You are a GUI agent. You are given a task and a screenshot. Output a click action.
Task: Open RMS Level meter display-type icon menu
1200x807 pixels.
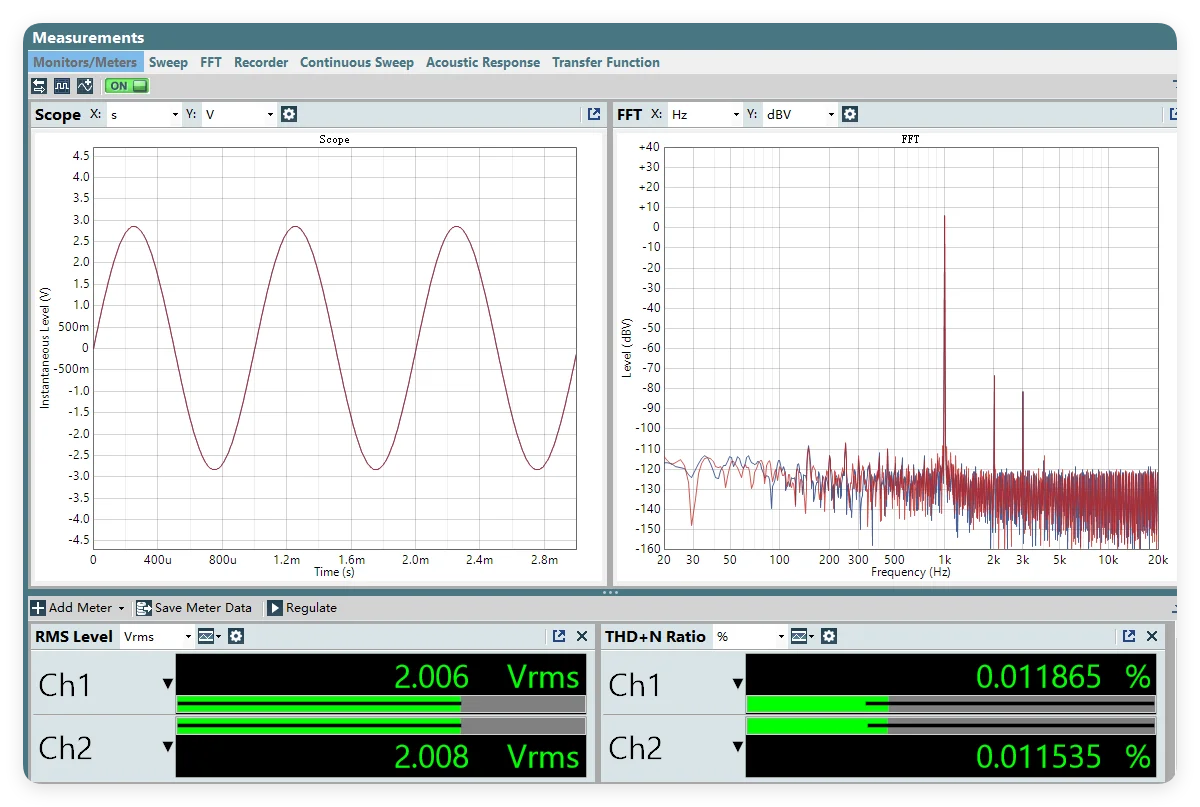tap(209, 636)
